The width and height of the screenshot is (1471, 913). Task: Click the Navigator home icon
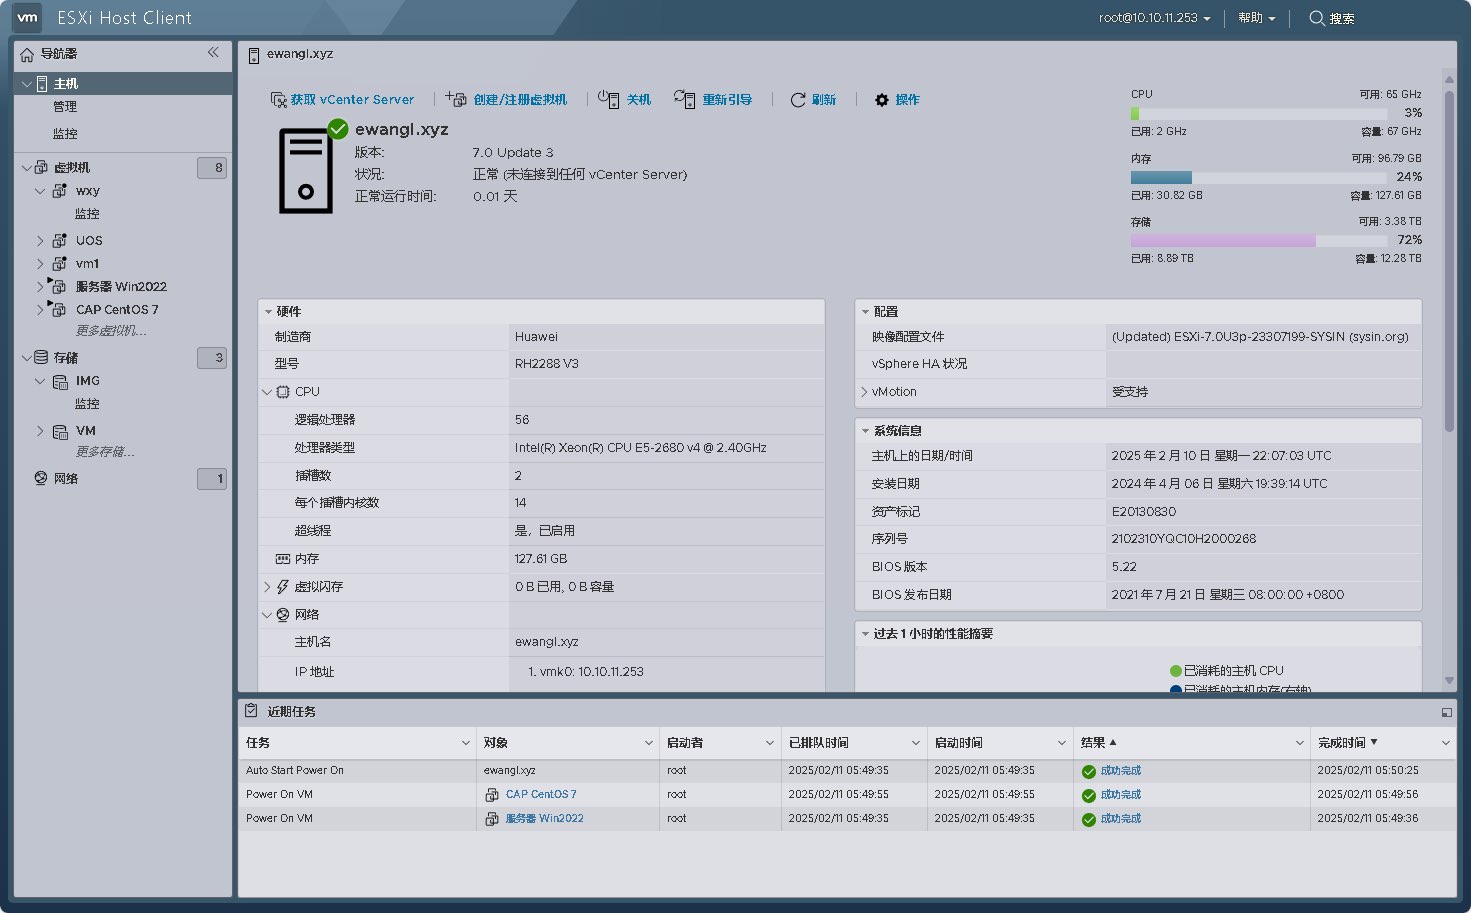(27, 54)
